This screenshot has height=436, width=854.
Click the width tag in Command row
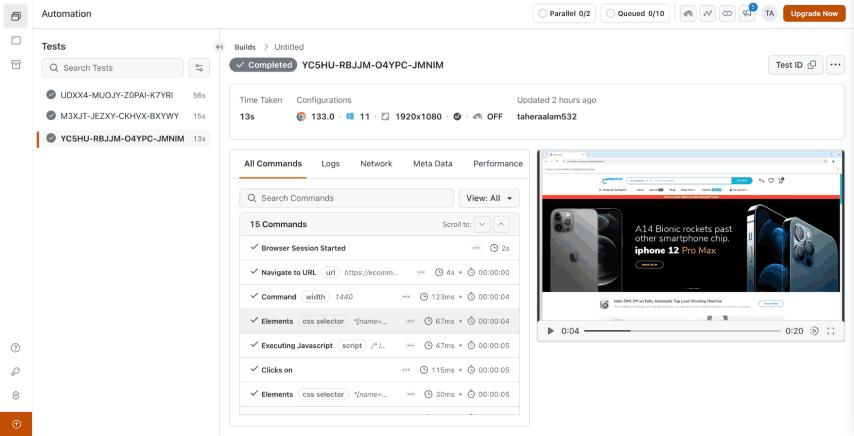tap(315, 297)
